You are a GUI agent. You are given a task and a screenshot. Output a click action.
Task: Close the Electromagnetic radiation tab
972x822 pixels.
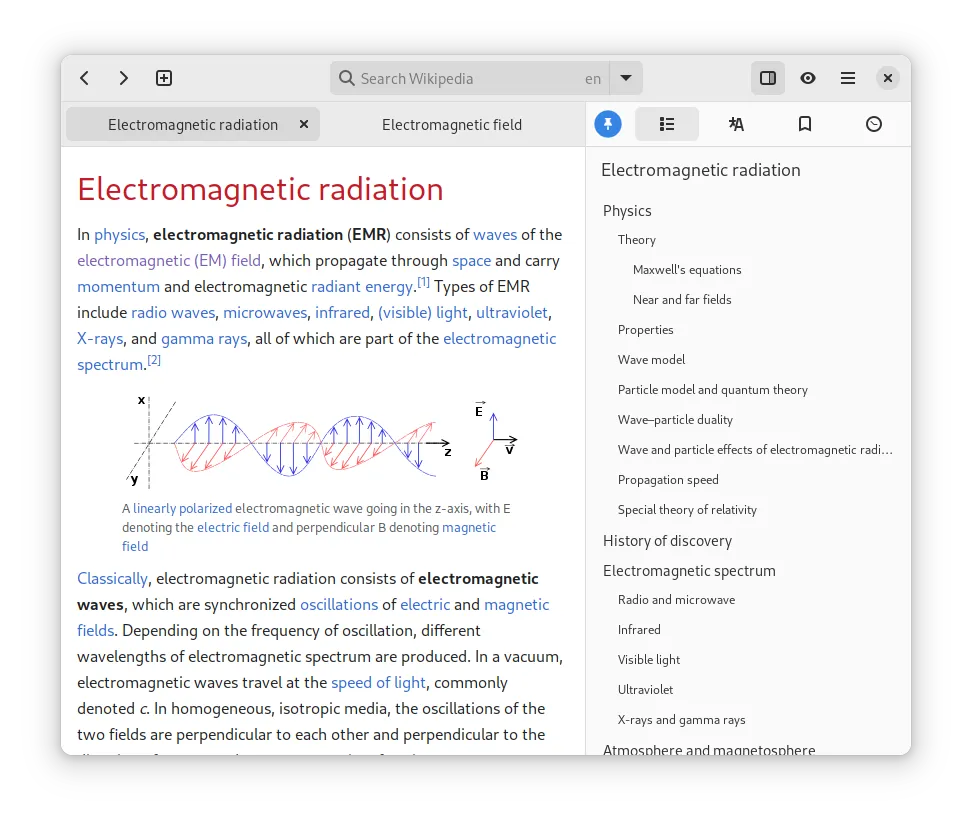coord(304,124)
